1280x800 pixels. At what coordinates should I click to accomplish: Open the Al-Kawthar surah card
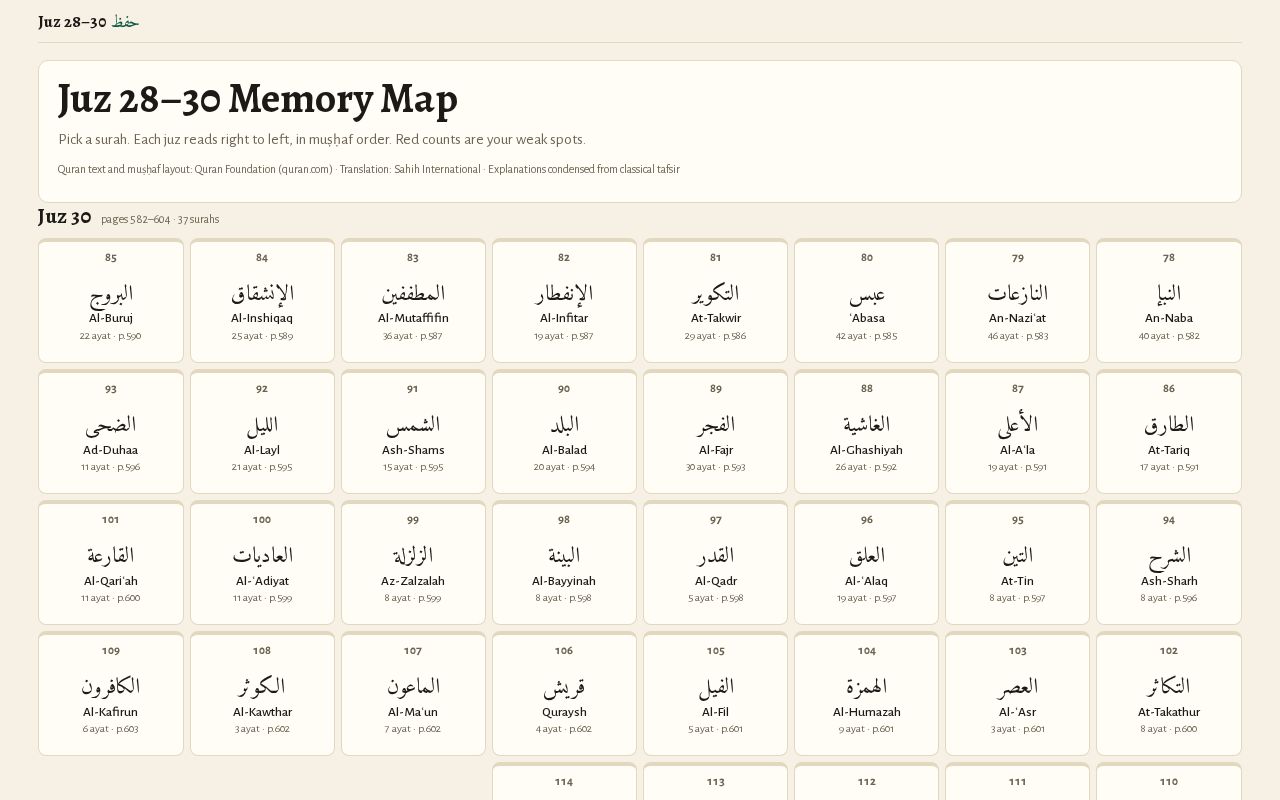coord(262,693)
